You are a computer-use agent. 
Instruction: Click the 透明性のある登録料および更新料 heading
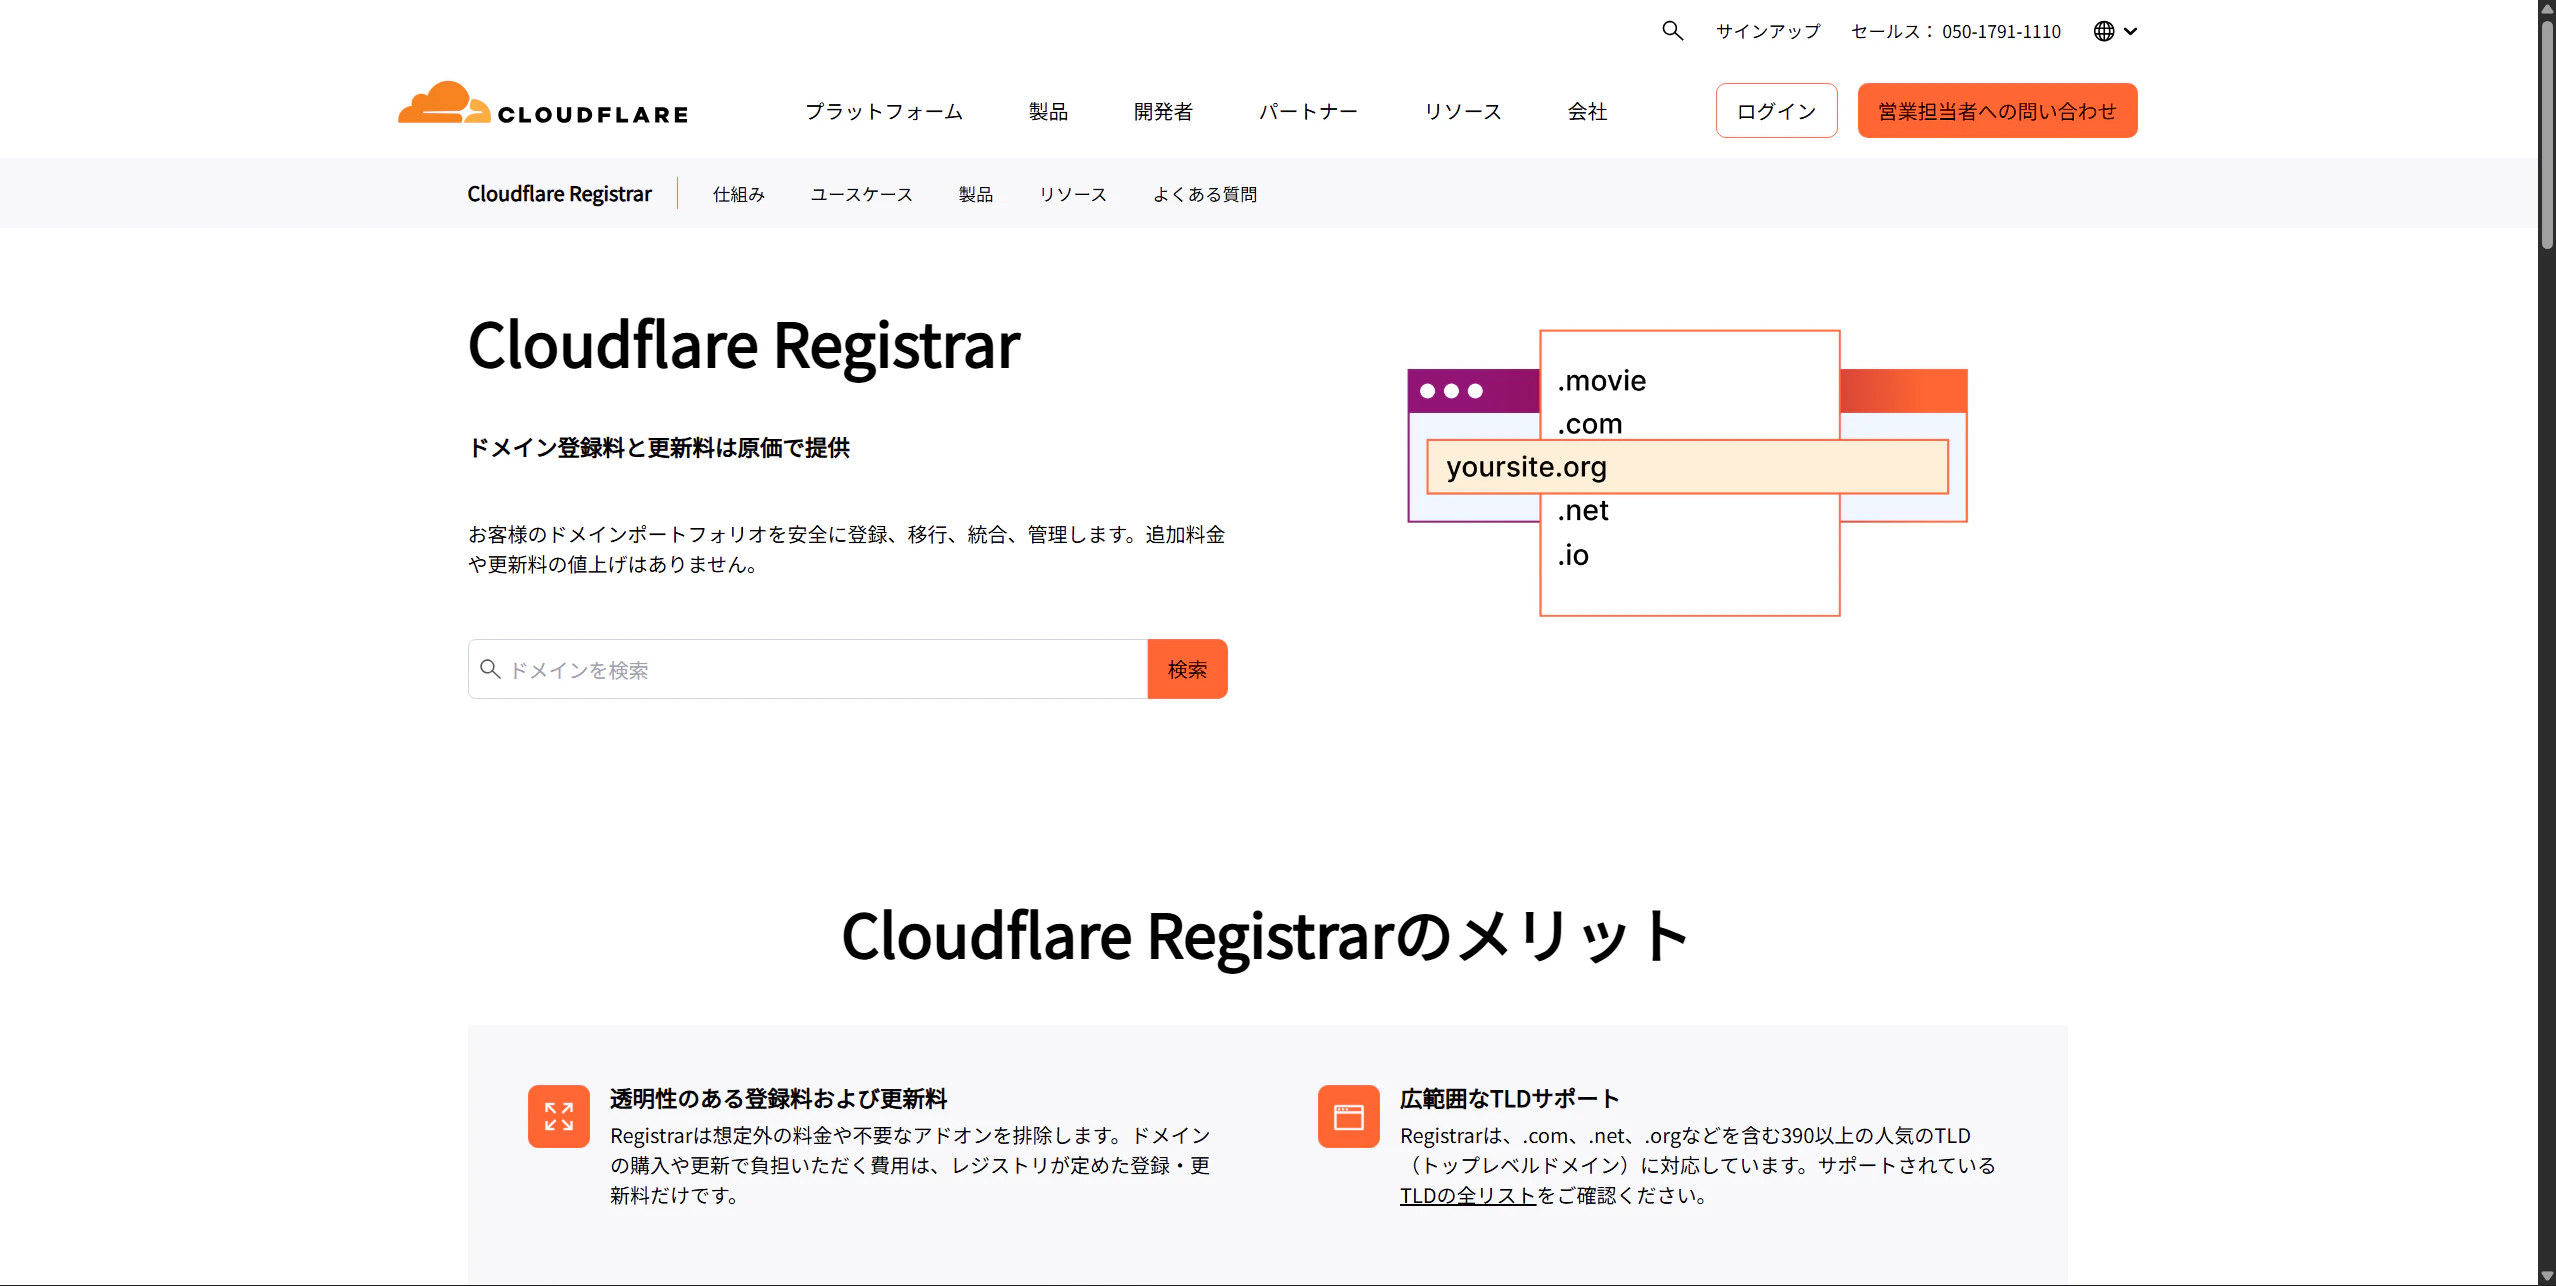778,1098
